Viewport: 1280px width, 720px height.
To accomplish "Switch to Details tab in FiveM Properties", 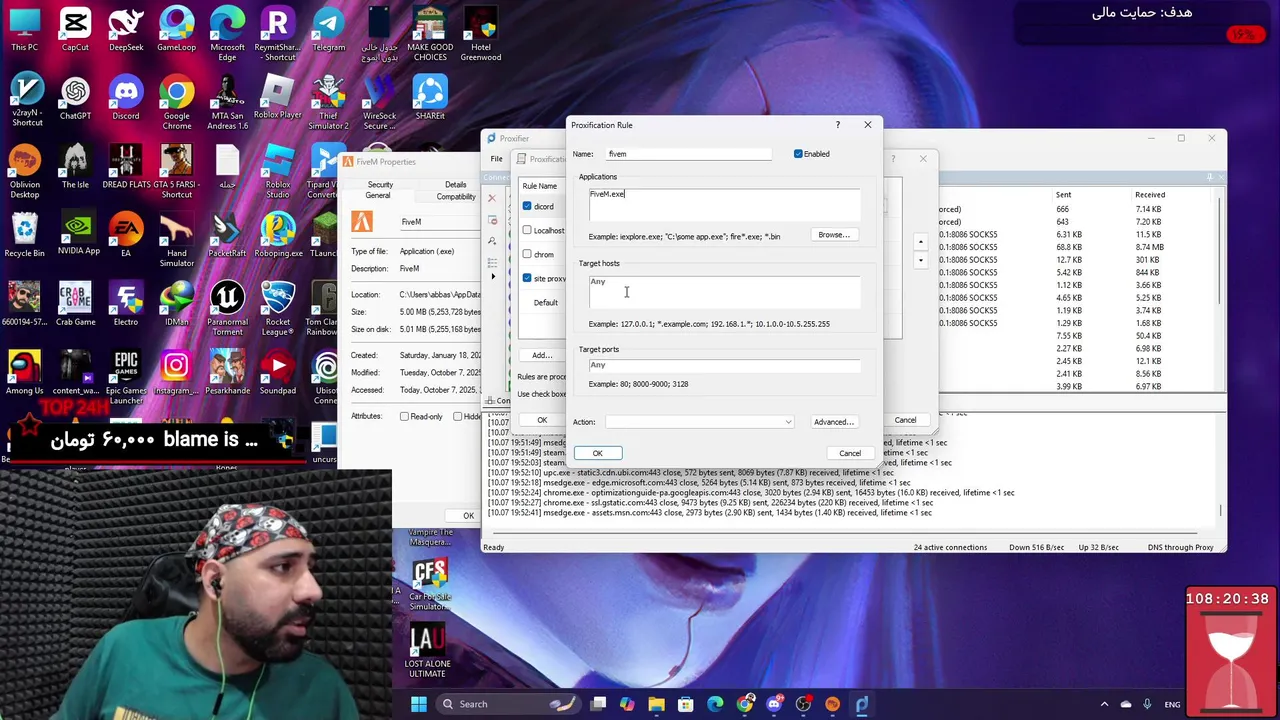I will pyautogui.click(x=455, y=184).
